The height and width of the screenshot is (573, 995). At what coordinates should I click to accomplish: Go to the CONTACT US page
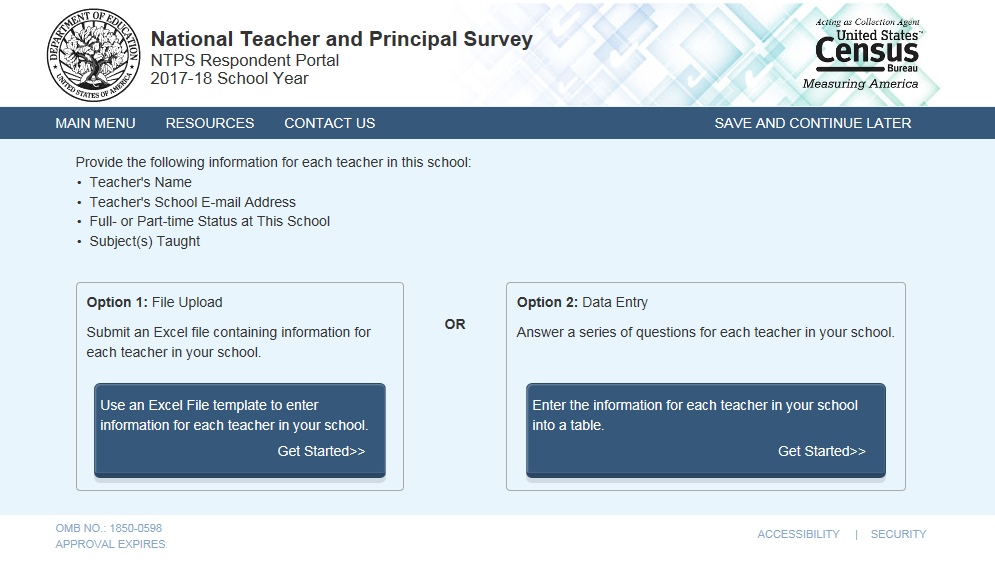(330, 123)
